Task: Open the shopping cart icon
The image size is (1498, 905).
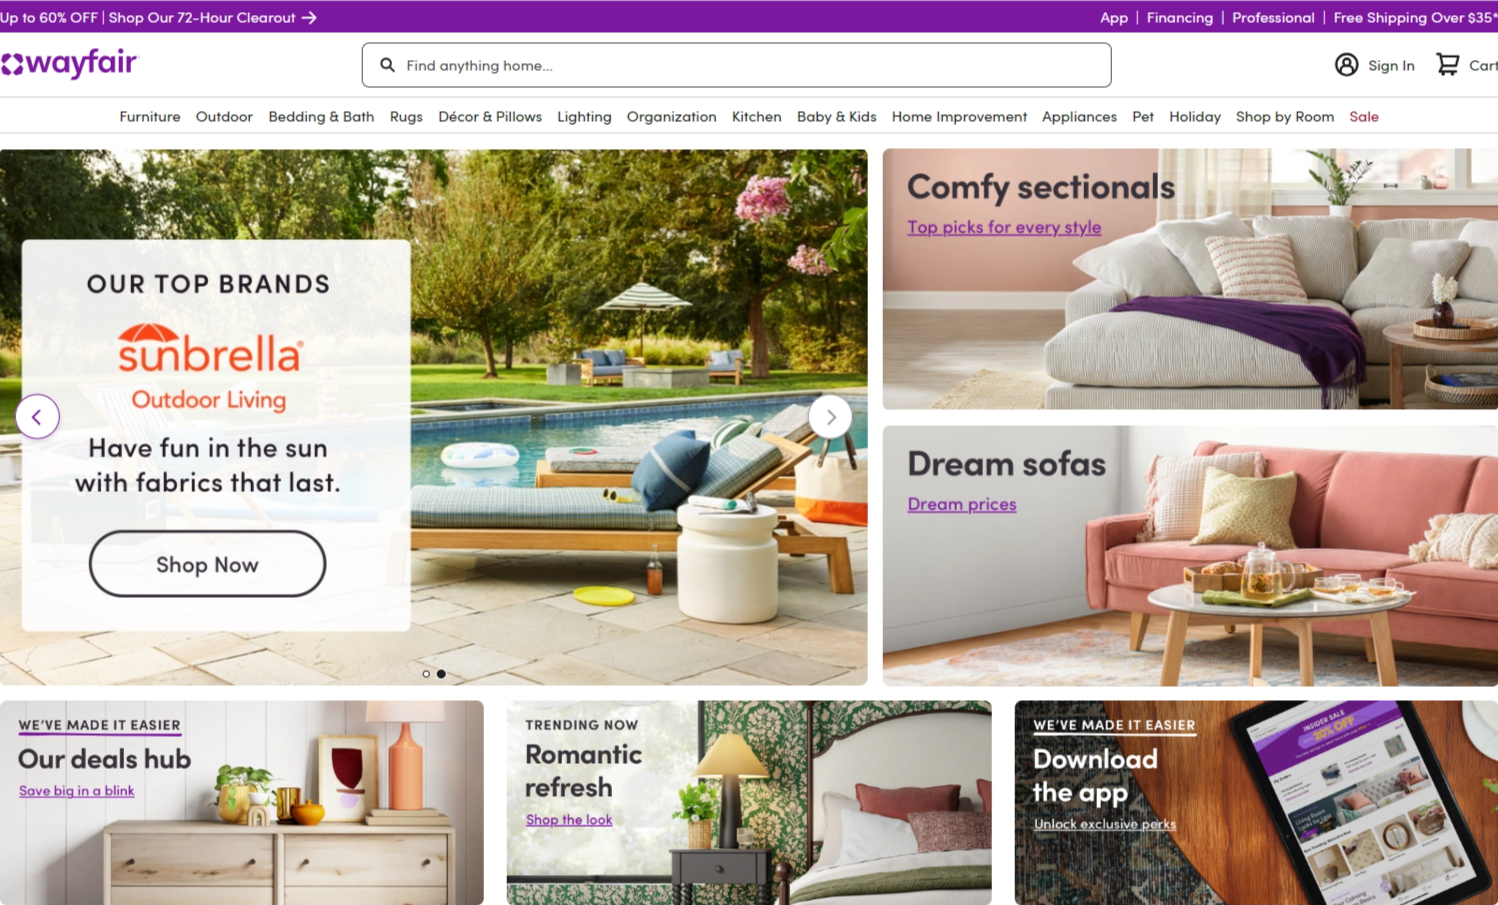Action: pyautogui.click(x=1447, y=65)
